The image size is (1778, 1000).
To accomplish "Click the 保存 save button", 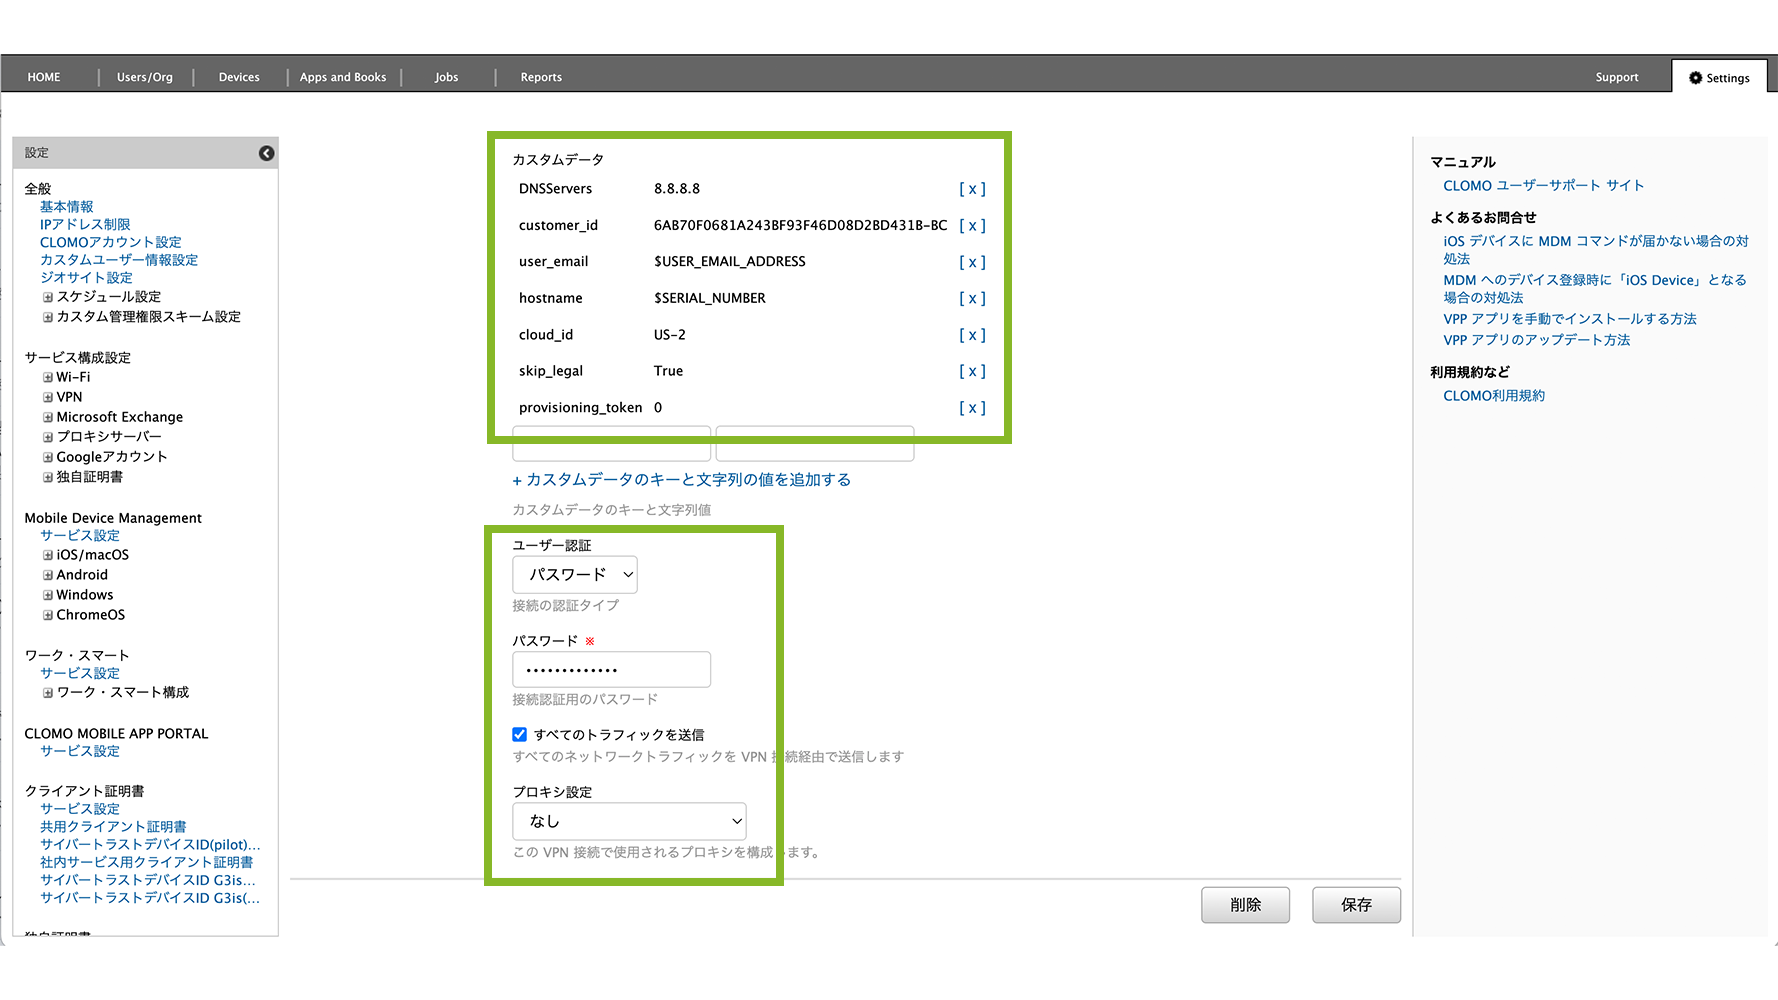I will (x=1355, y=905).
